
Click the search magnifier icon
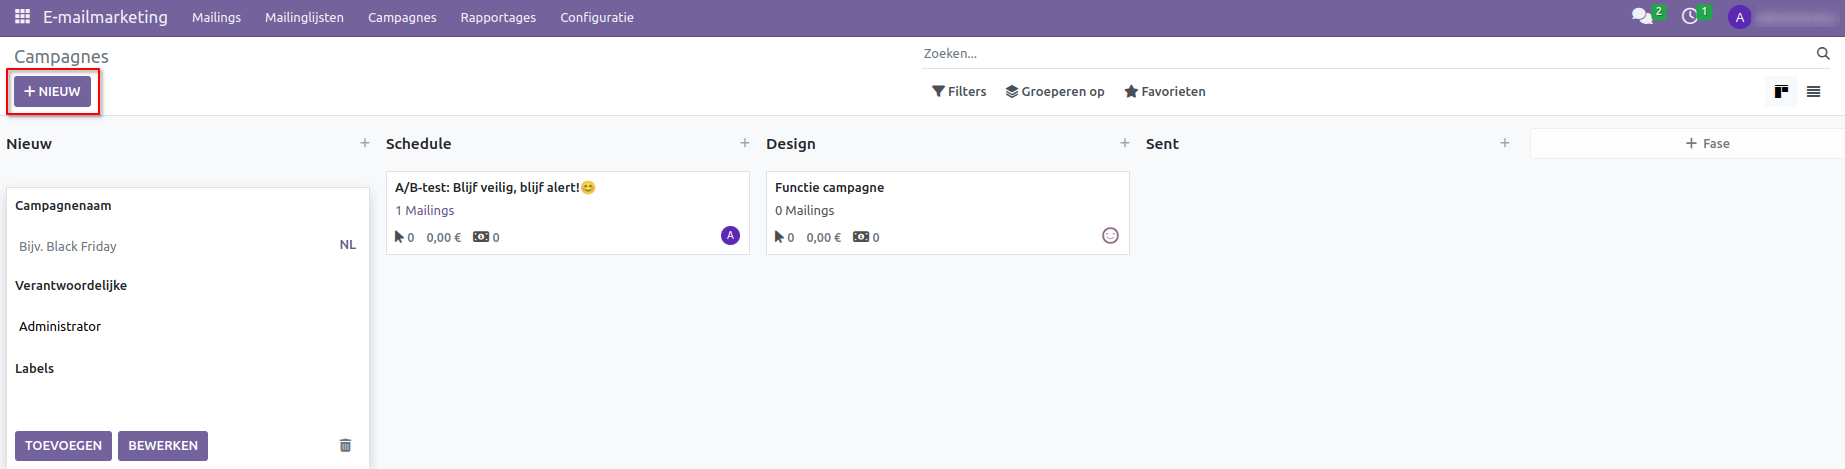1823,54
